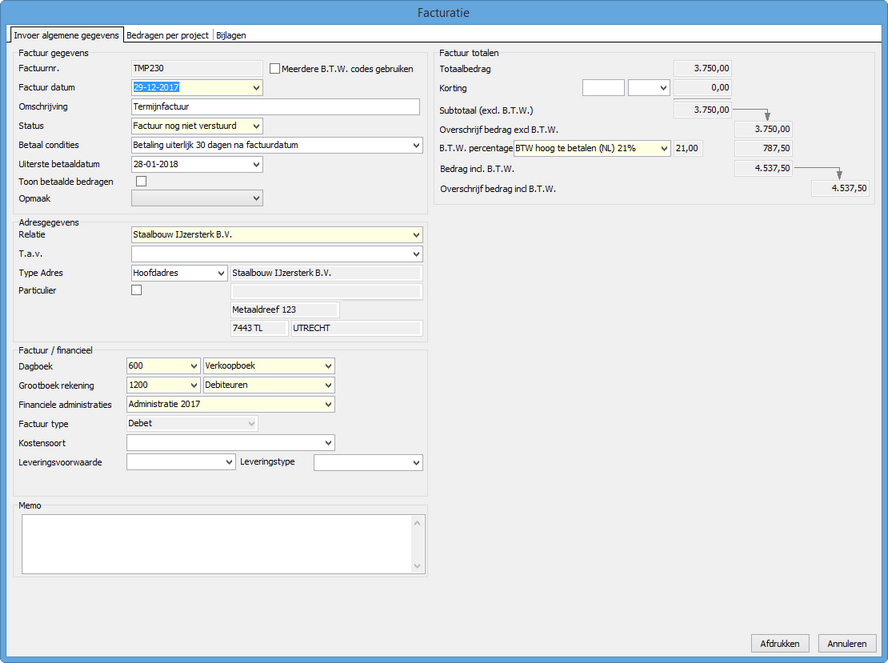Viewport: 888px width, 663px height.
Task: Open the Leveringstype dropdown
Action: pyautogui.click(x=416, y=462)
